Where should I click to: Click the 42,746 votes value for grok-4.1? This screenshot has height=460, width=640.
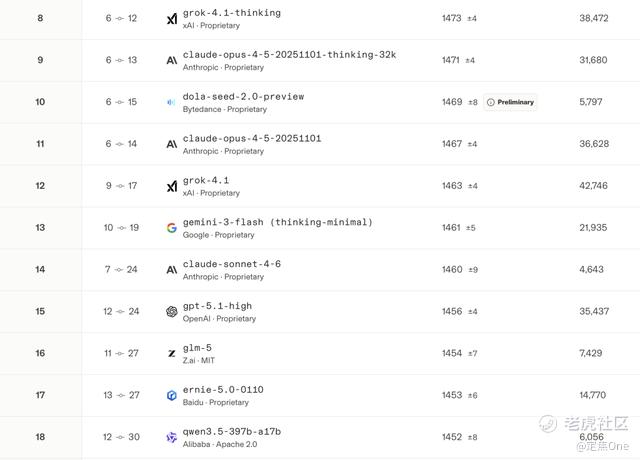pyautogui.click(x=593, y=186)
